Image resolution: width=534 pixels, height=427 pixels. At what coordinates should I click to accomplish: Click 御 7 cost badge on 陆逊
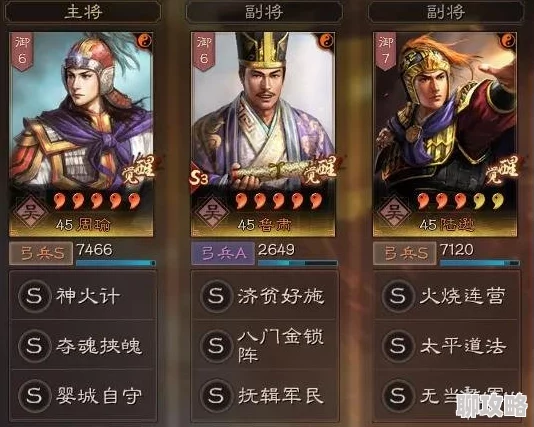coord(385,51)
